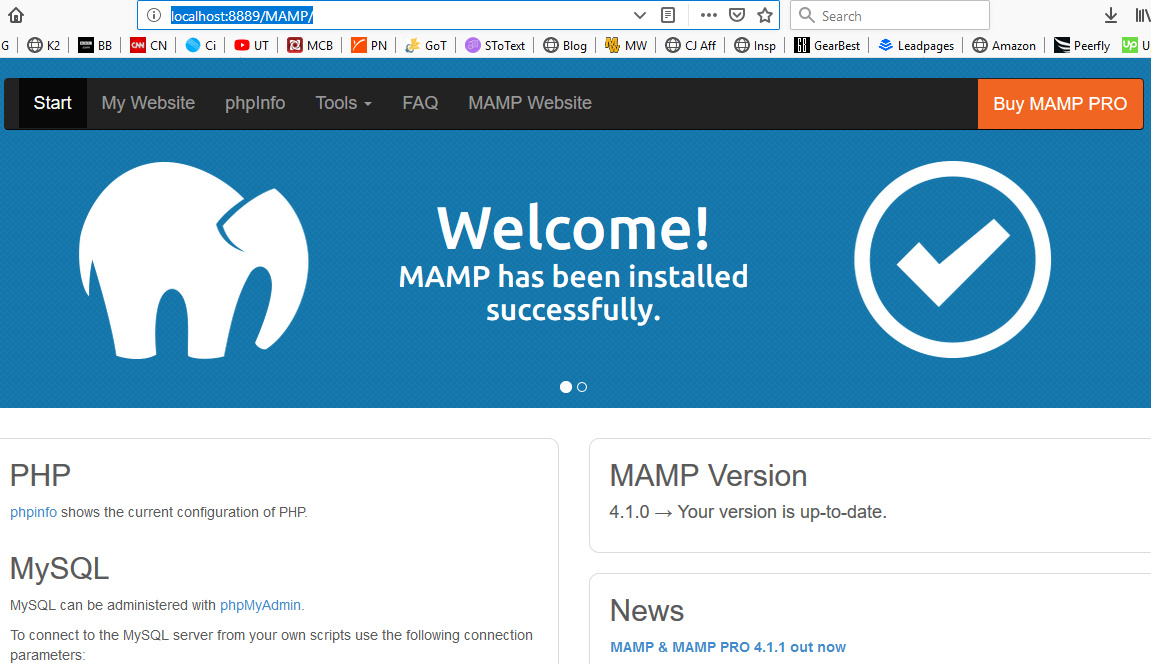1151x664 pixels.
Task: Click the Welcome! banner heading
Action: point(573,228)
